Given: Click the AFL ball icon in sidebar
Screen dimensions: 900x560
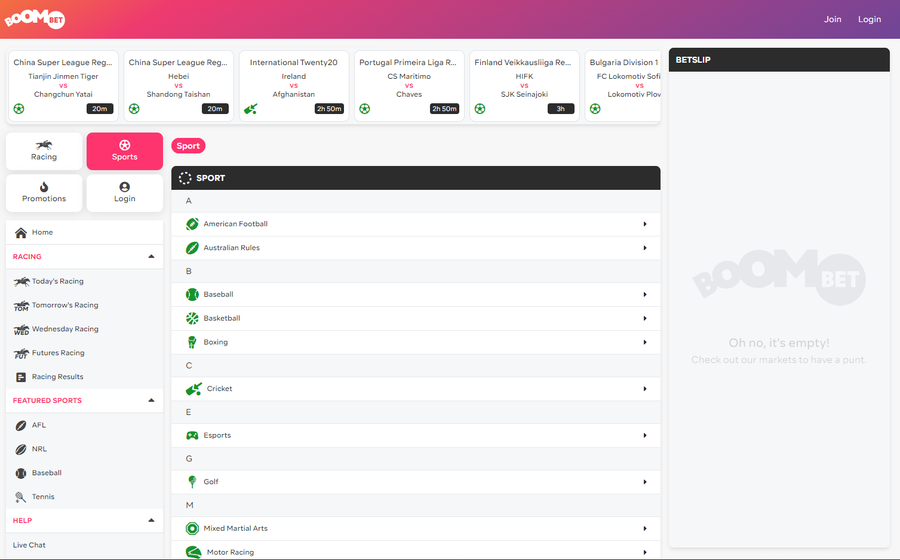Looking at the screenshot, I should [x=21, y=425].
